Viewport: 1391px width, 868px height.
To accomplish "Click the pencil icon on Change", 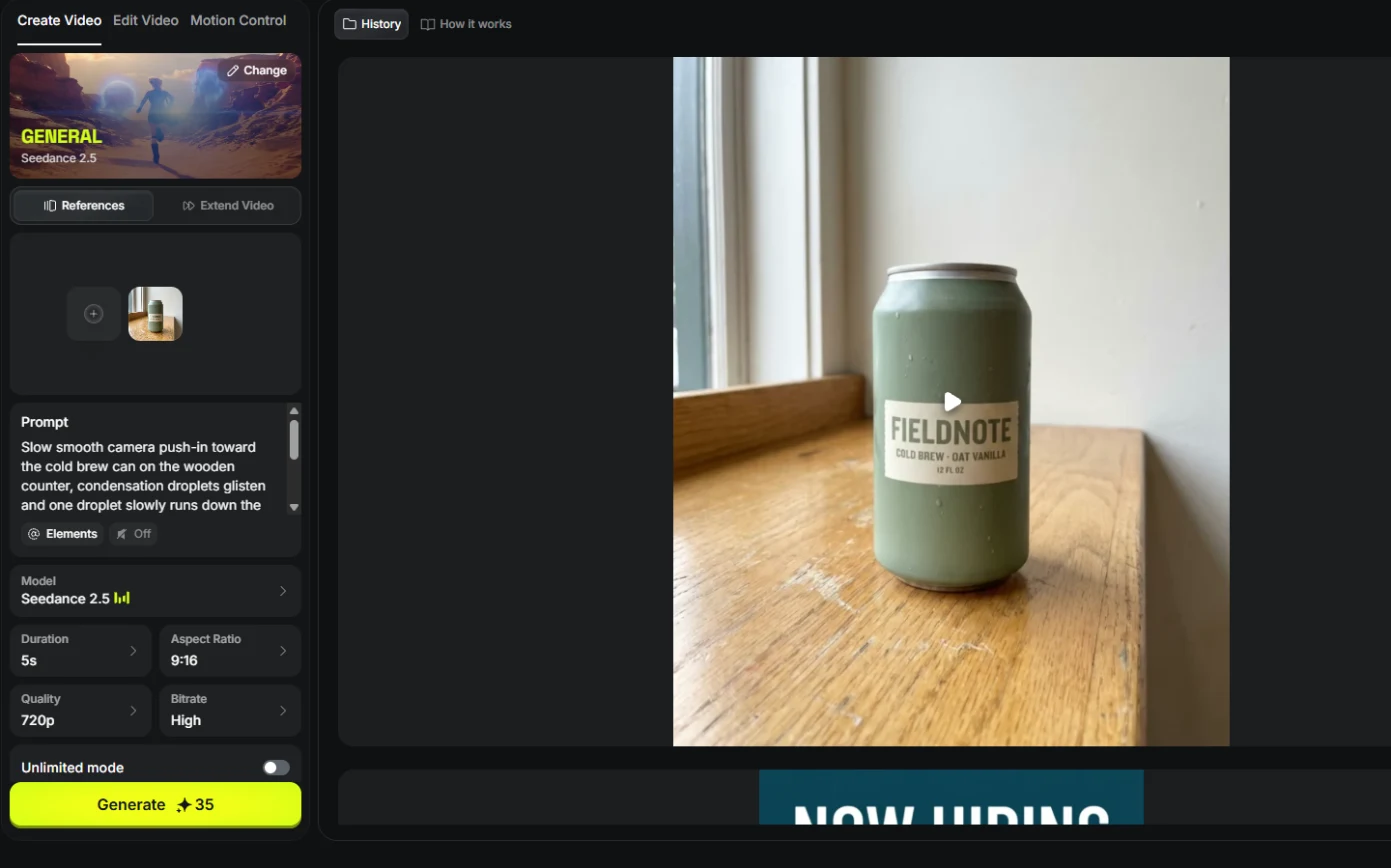I will pos(233,71).
